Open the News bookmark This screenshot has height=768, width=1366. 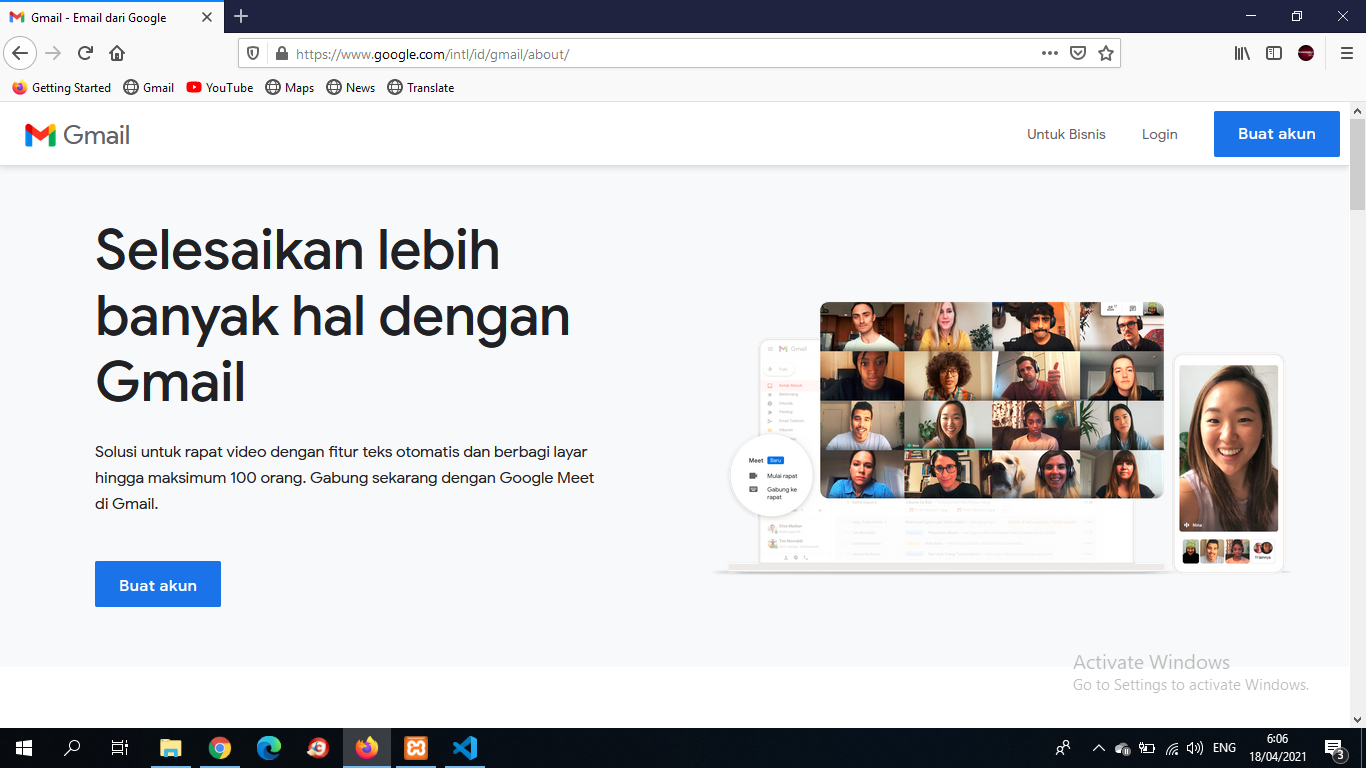click(351, 88)
